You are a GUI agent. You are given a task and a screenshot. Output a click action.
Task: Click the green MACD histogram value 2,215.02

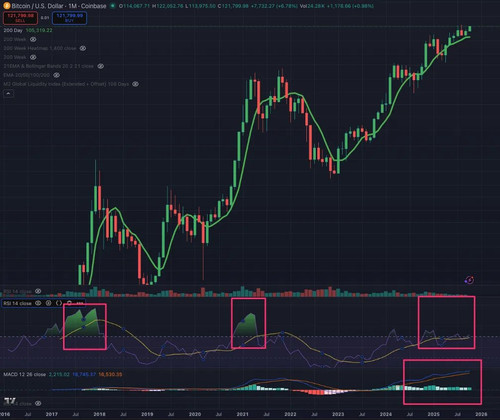(x=59, y=374)
